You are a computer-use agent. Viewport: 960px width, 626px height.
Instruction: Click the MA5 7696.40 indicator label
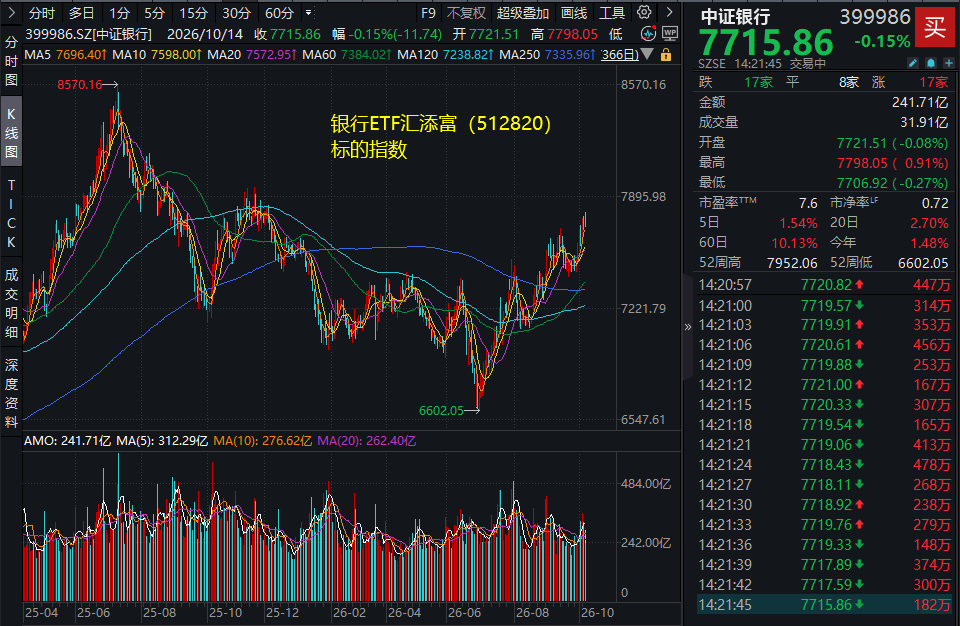(x=66, y=55)
